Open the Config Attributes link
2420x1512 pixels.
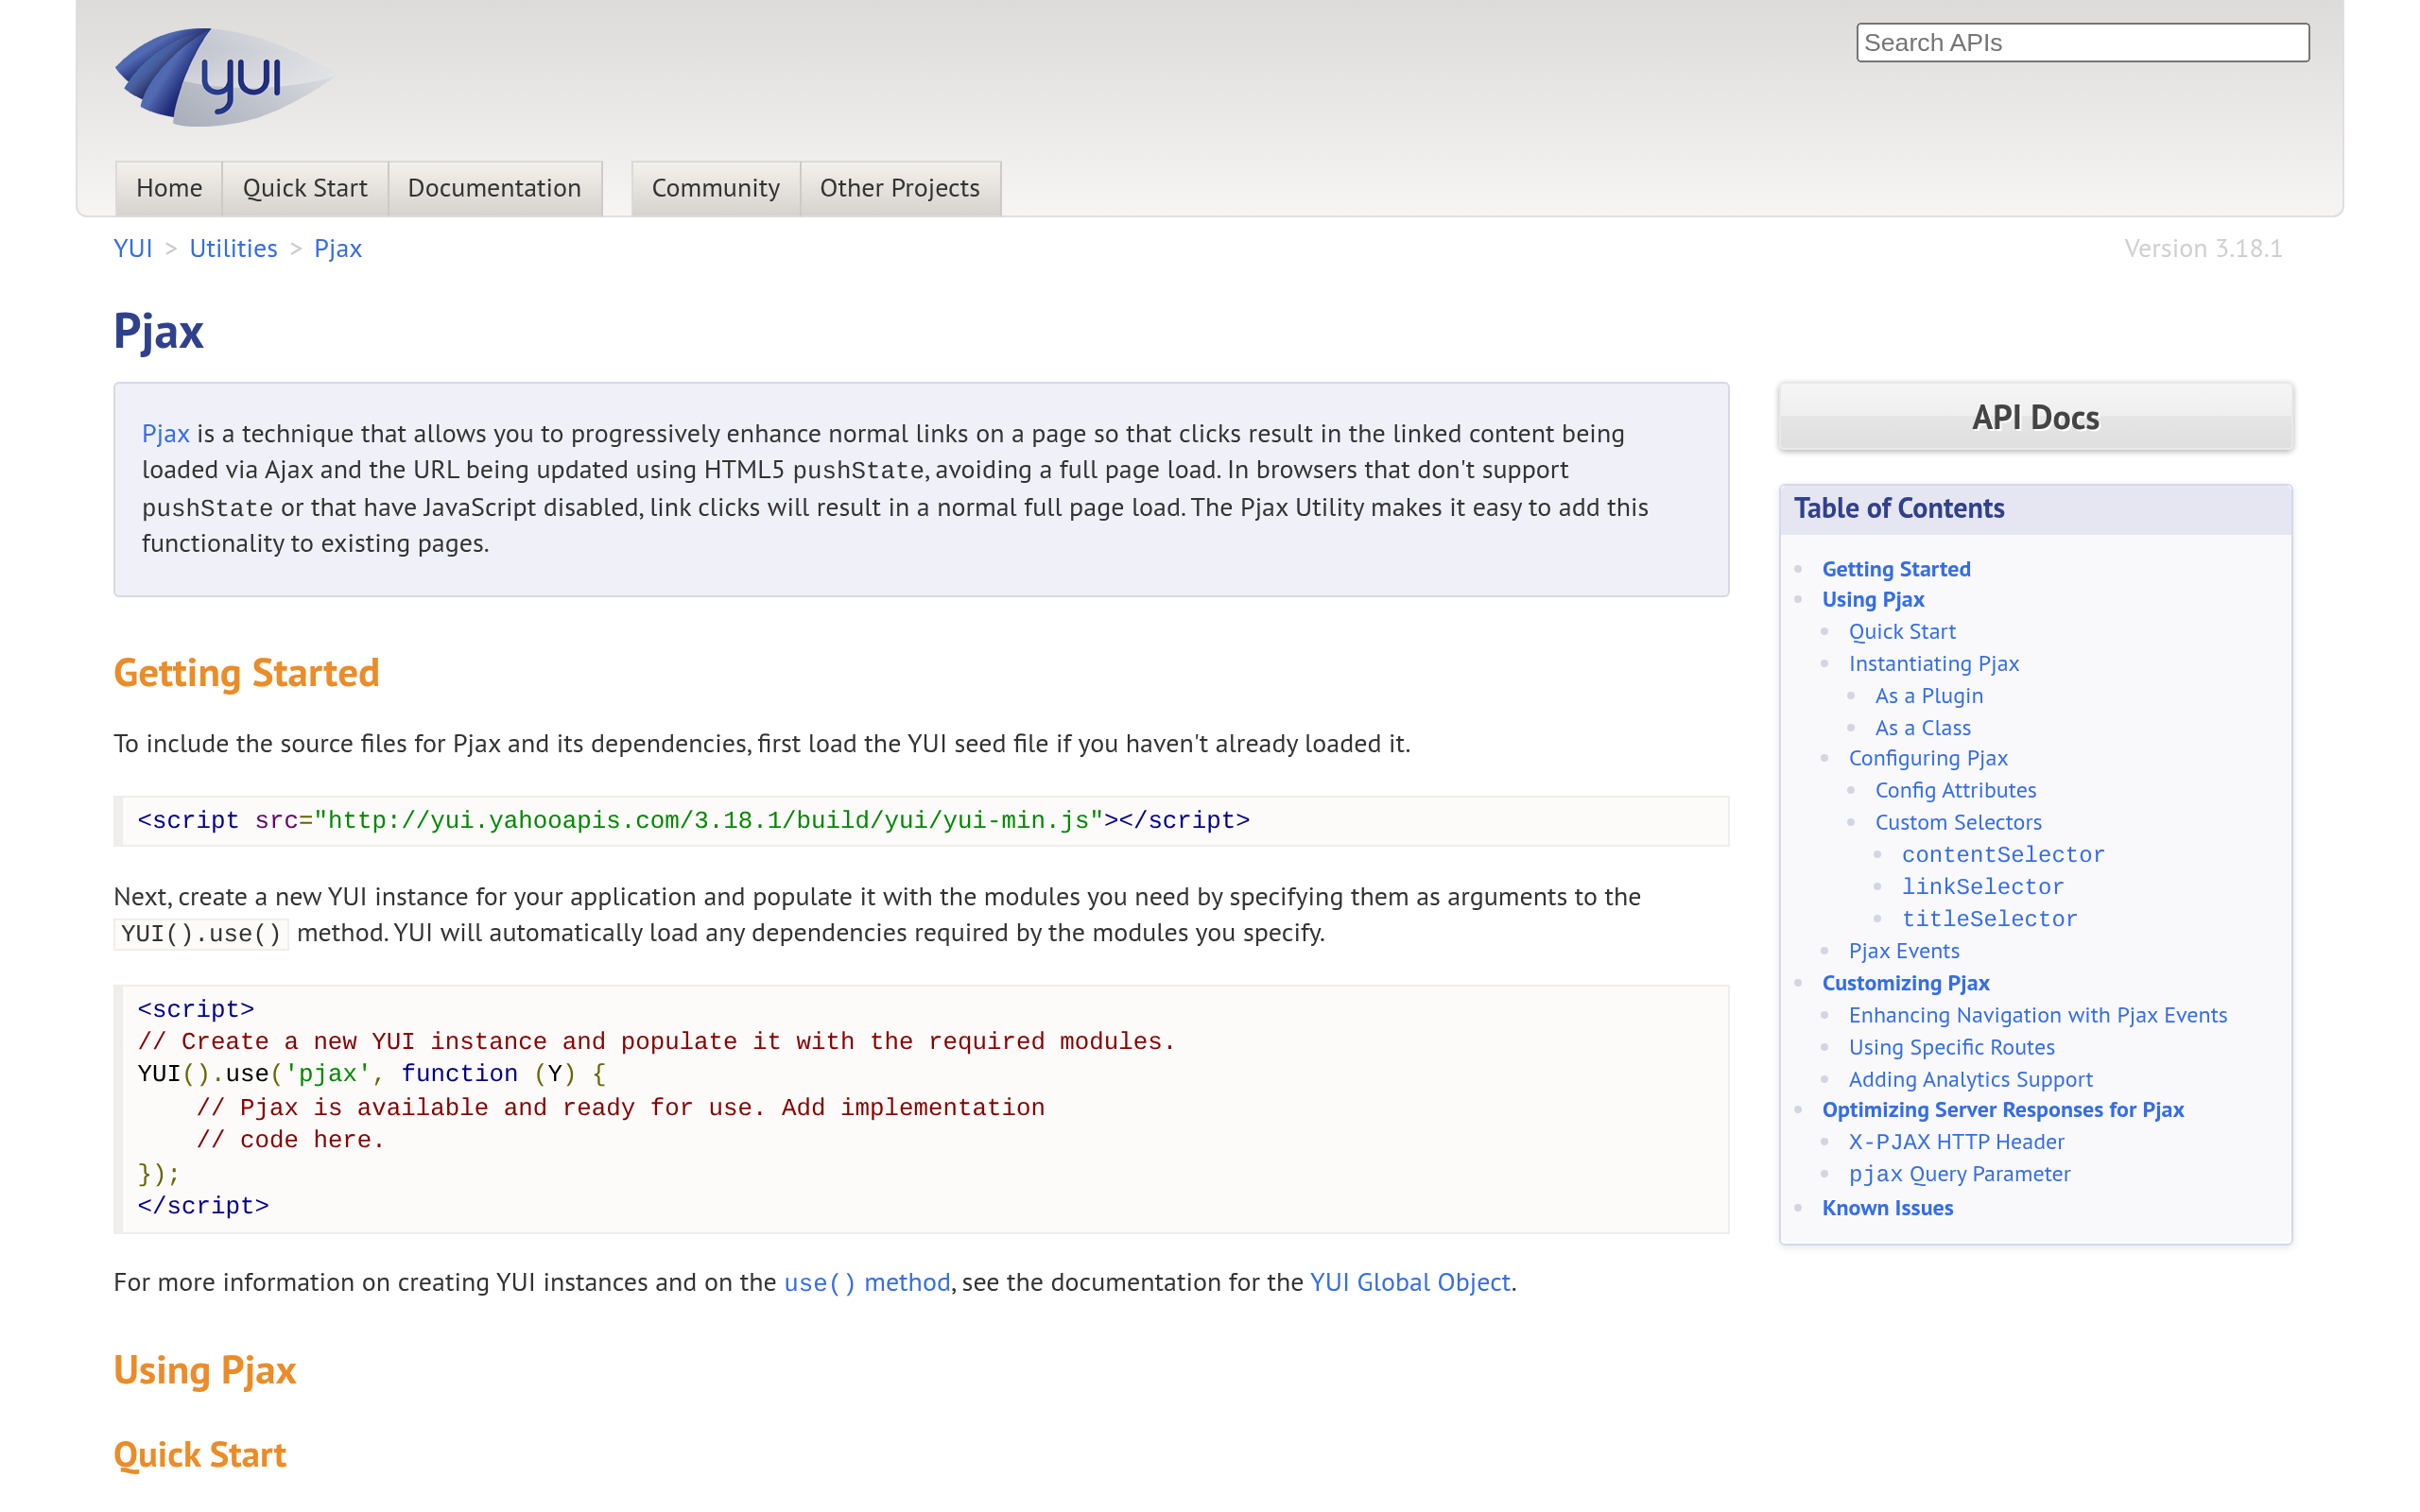[1956, 790]
